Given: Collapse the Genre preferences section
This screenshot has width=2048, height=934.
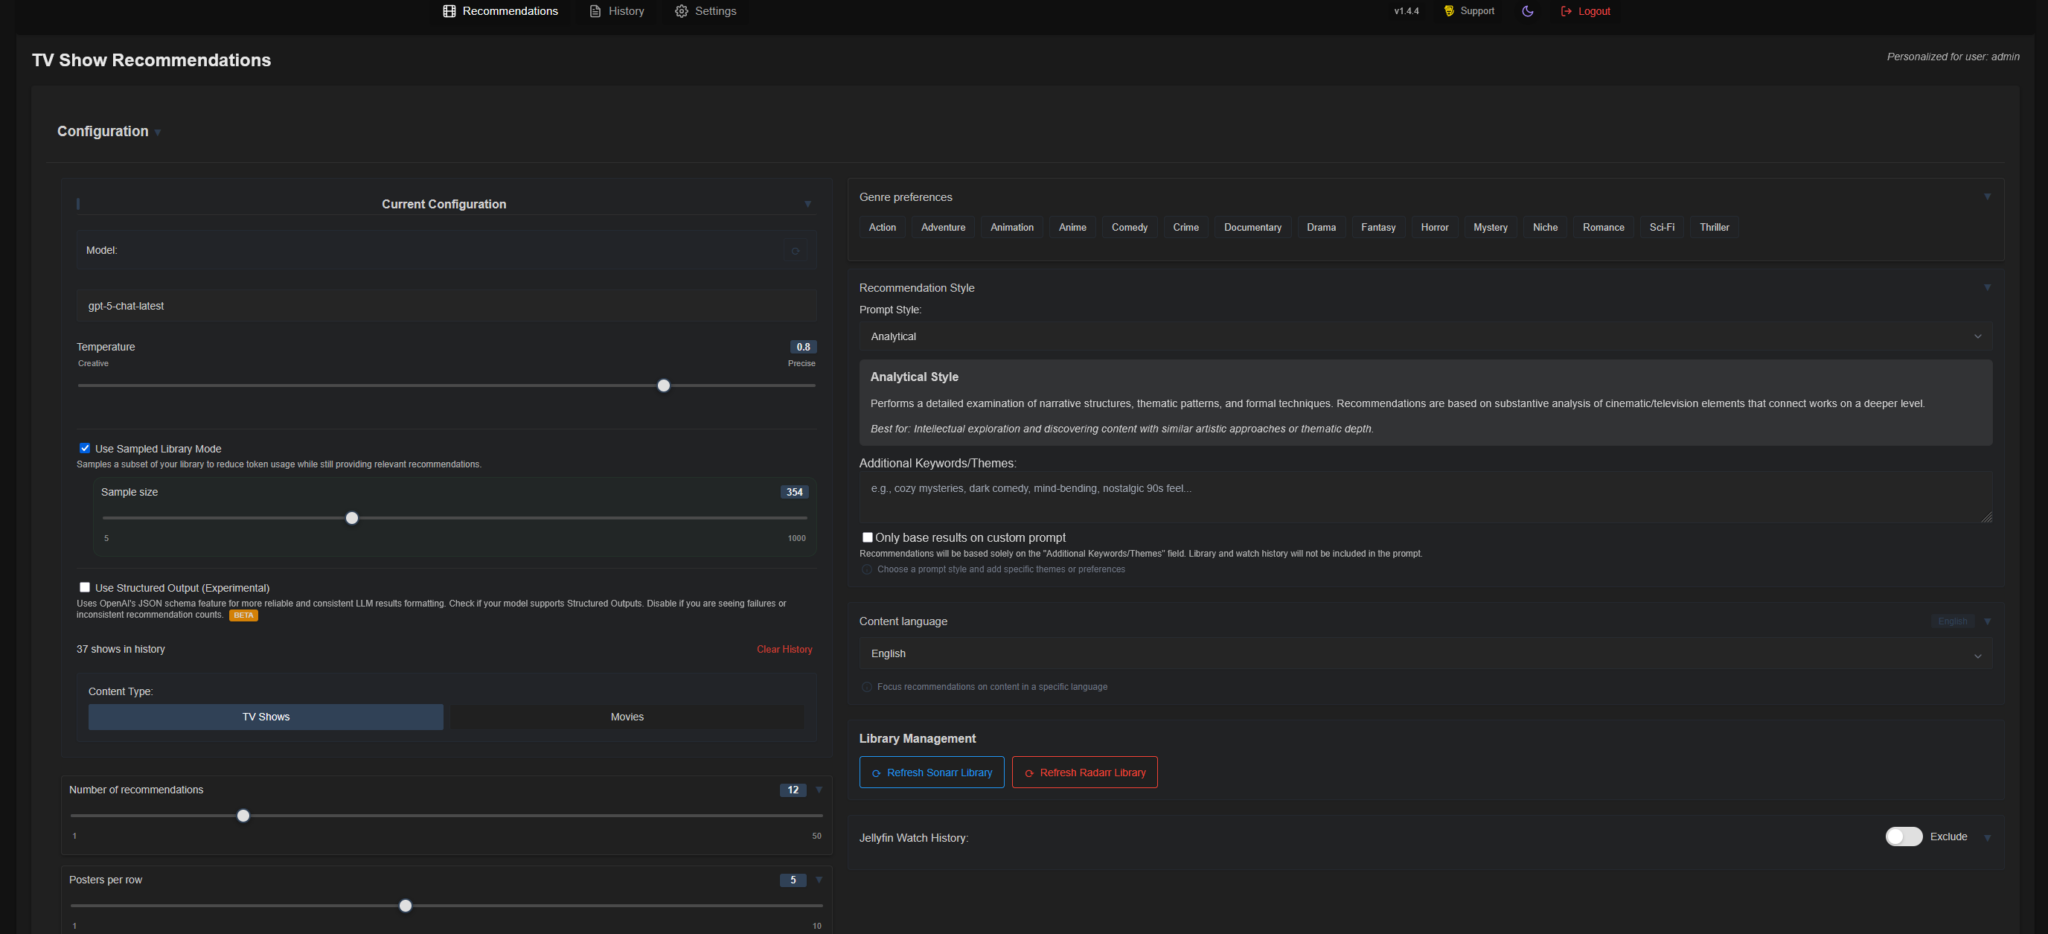Looking at the screenshot, I should 1987,197.
